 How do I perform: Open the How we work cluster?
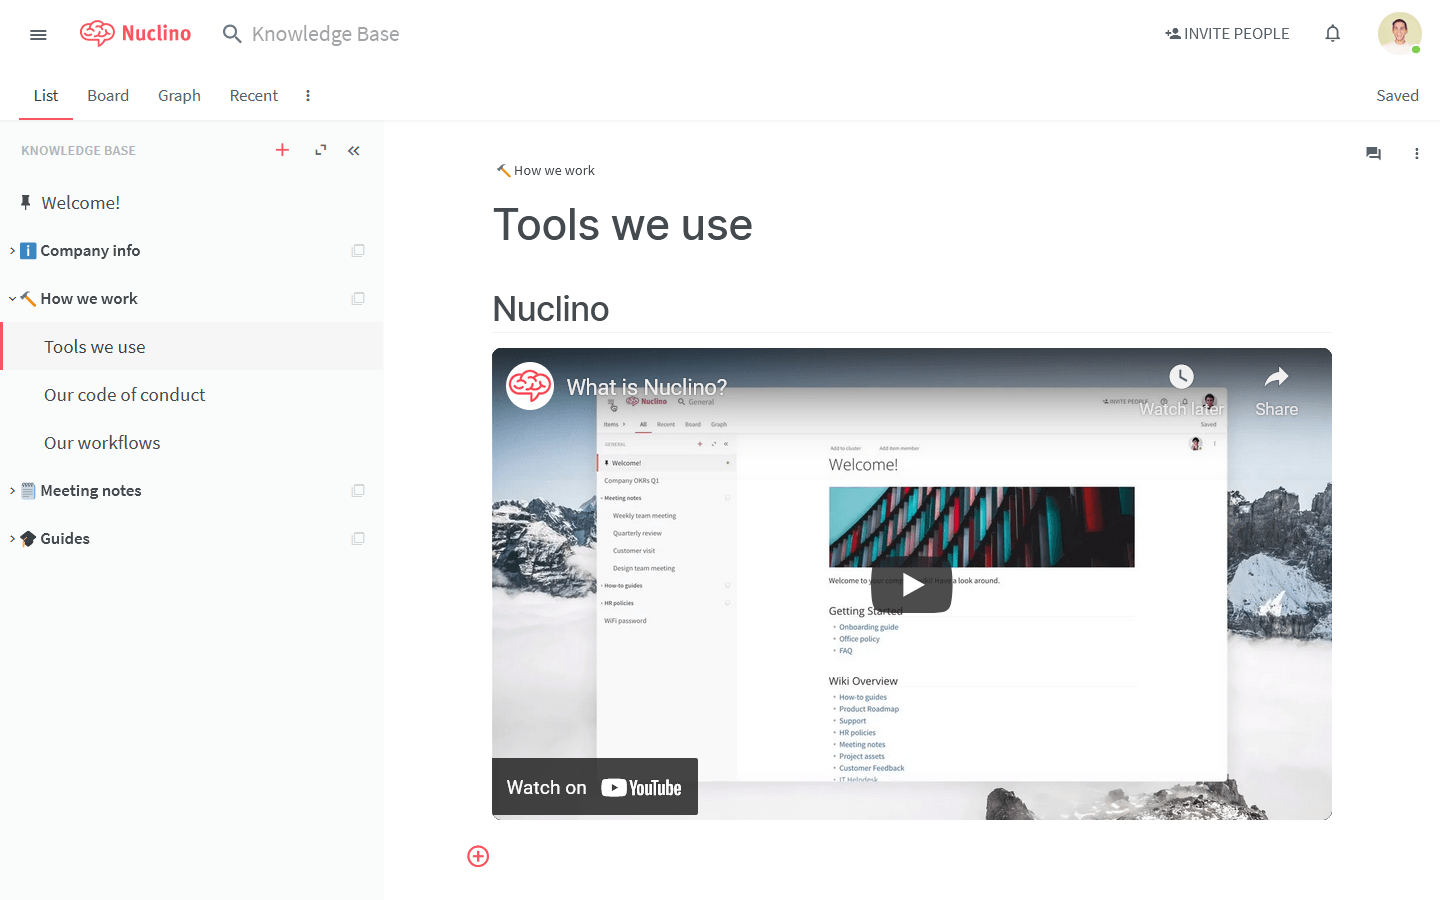pos(89,299)
